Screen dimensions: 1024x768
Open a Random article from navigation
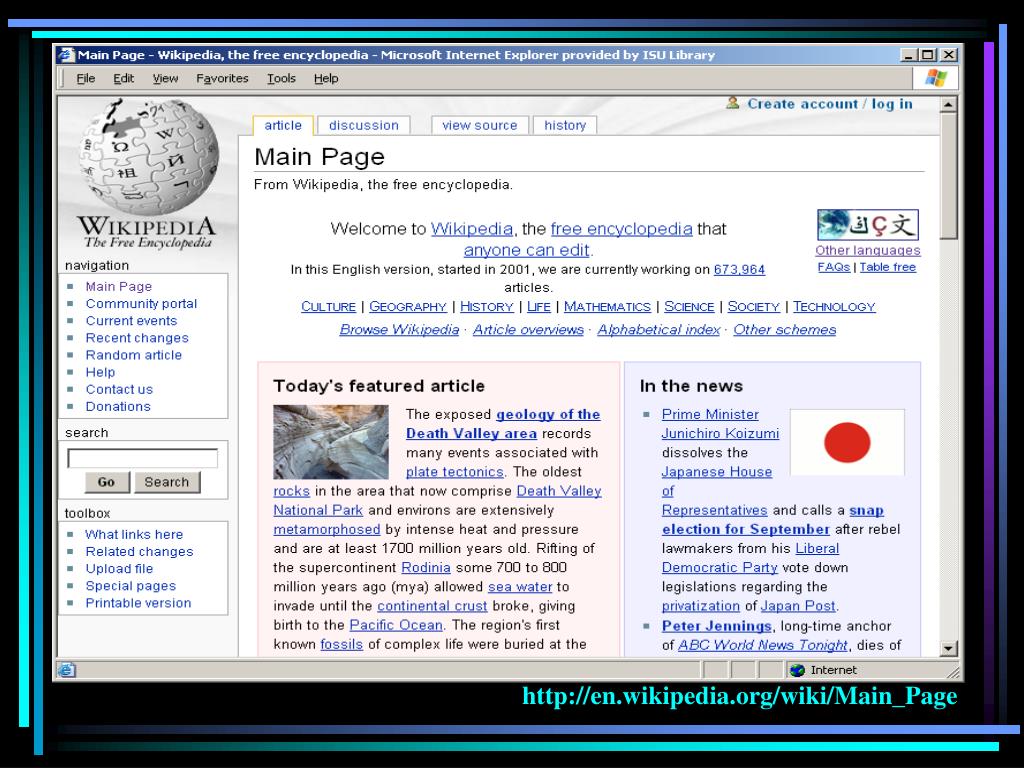(x=134, y=355)
